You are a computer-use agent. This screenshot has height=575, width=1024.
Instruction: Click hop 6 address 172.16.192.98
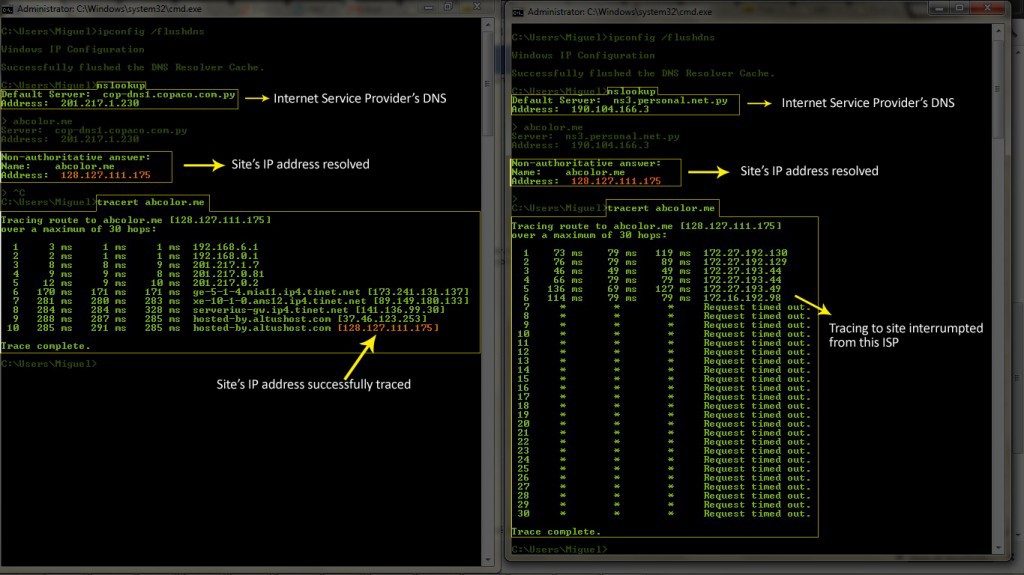click(x=742, y=298)
